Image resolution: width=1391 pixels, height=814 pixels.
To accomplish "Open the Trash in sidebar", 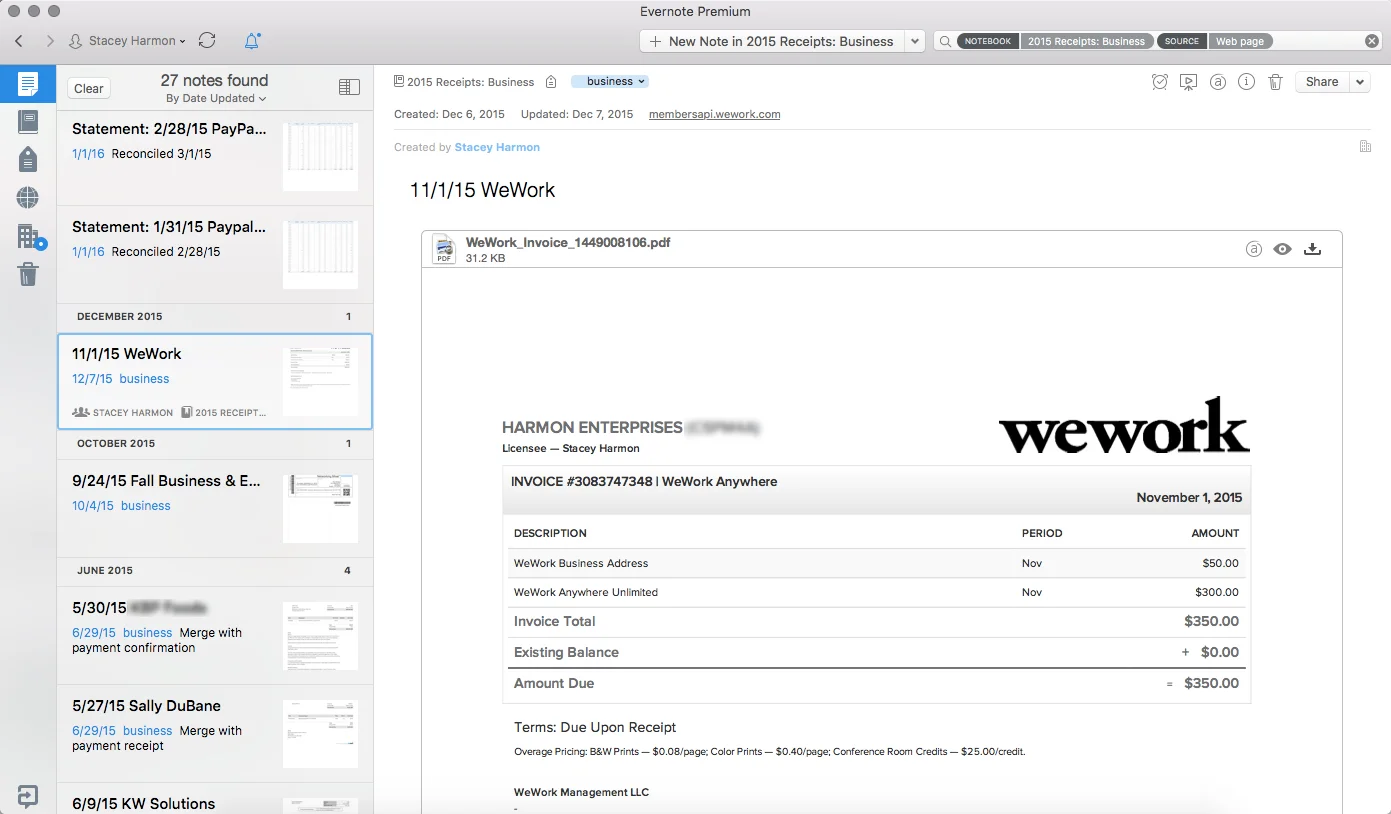I will click(28, 274).
